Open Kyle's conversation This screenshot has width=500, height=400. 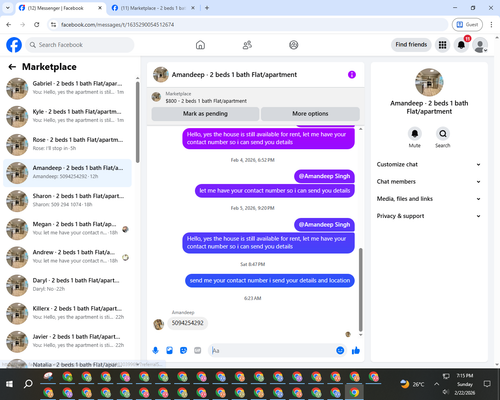(x=67, y=116)
